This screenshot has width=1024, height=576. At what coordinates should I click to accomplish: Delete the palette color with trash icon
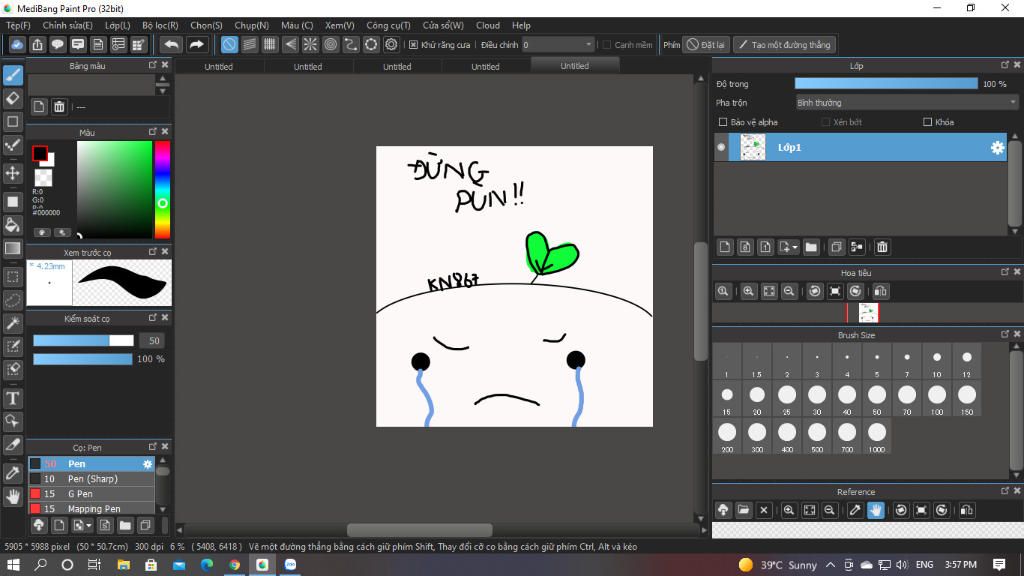click(59, 106)
